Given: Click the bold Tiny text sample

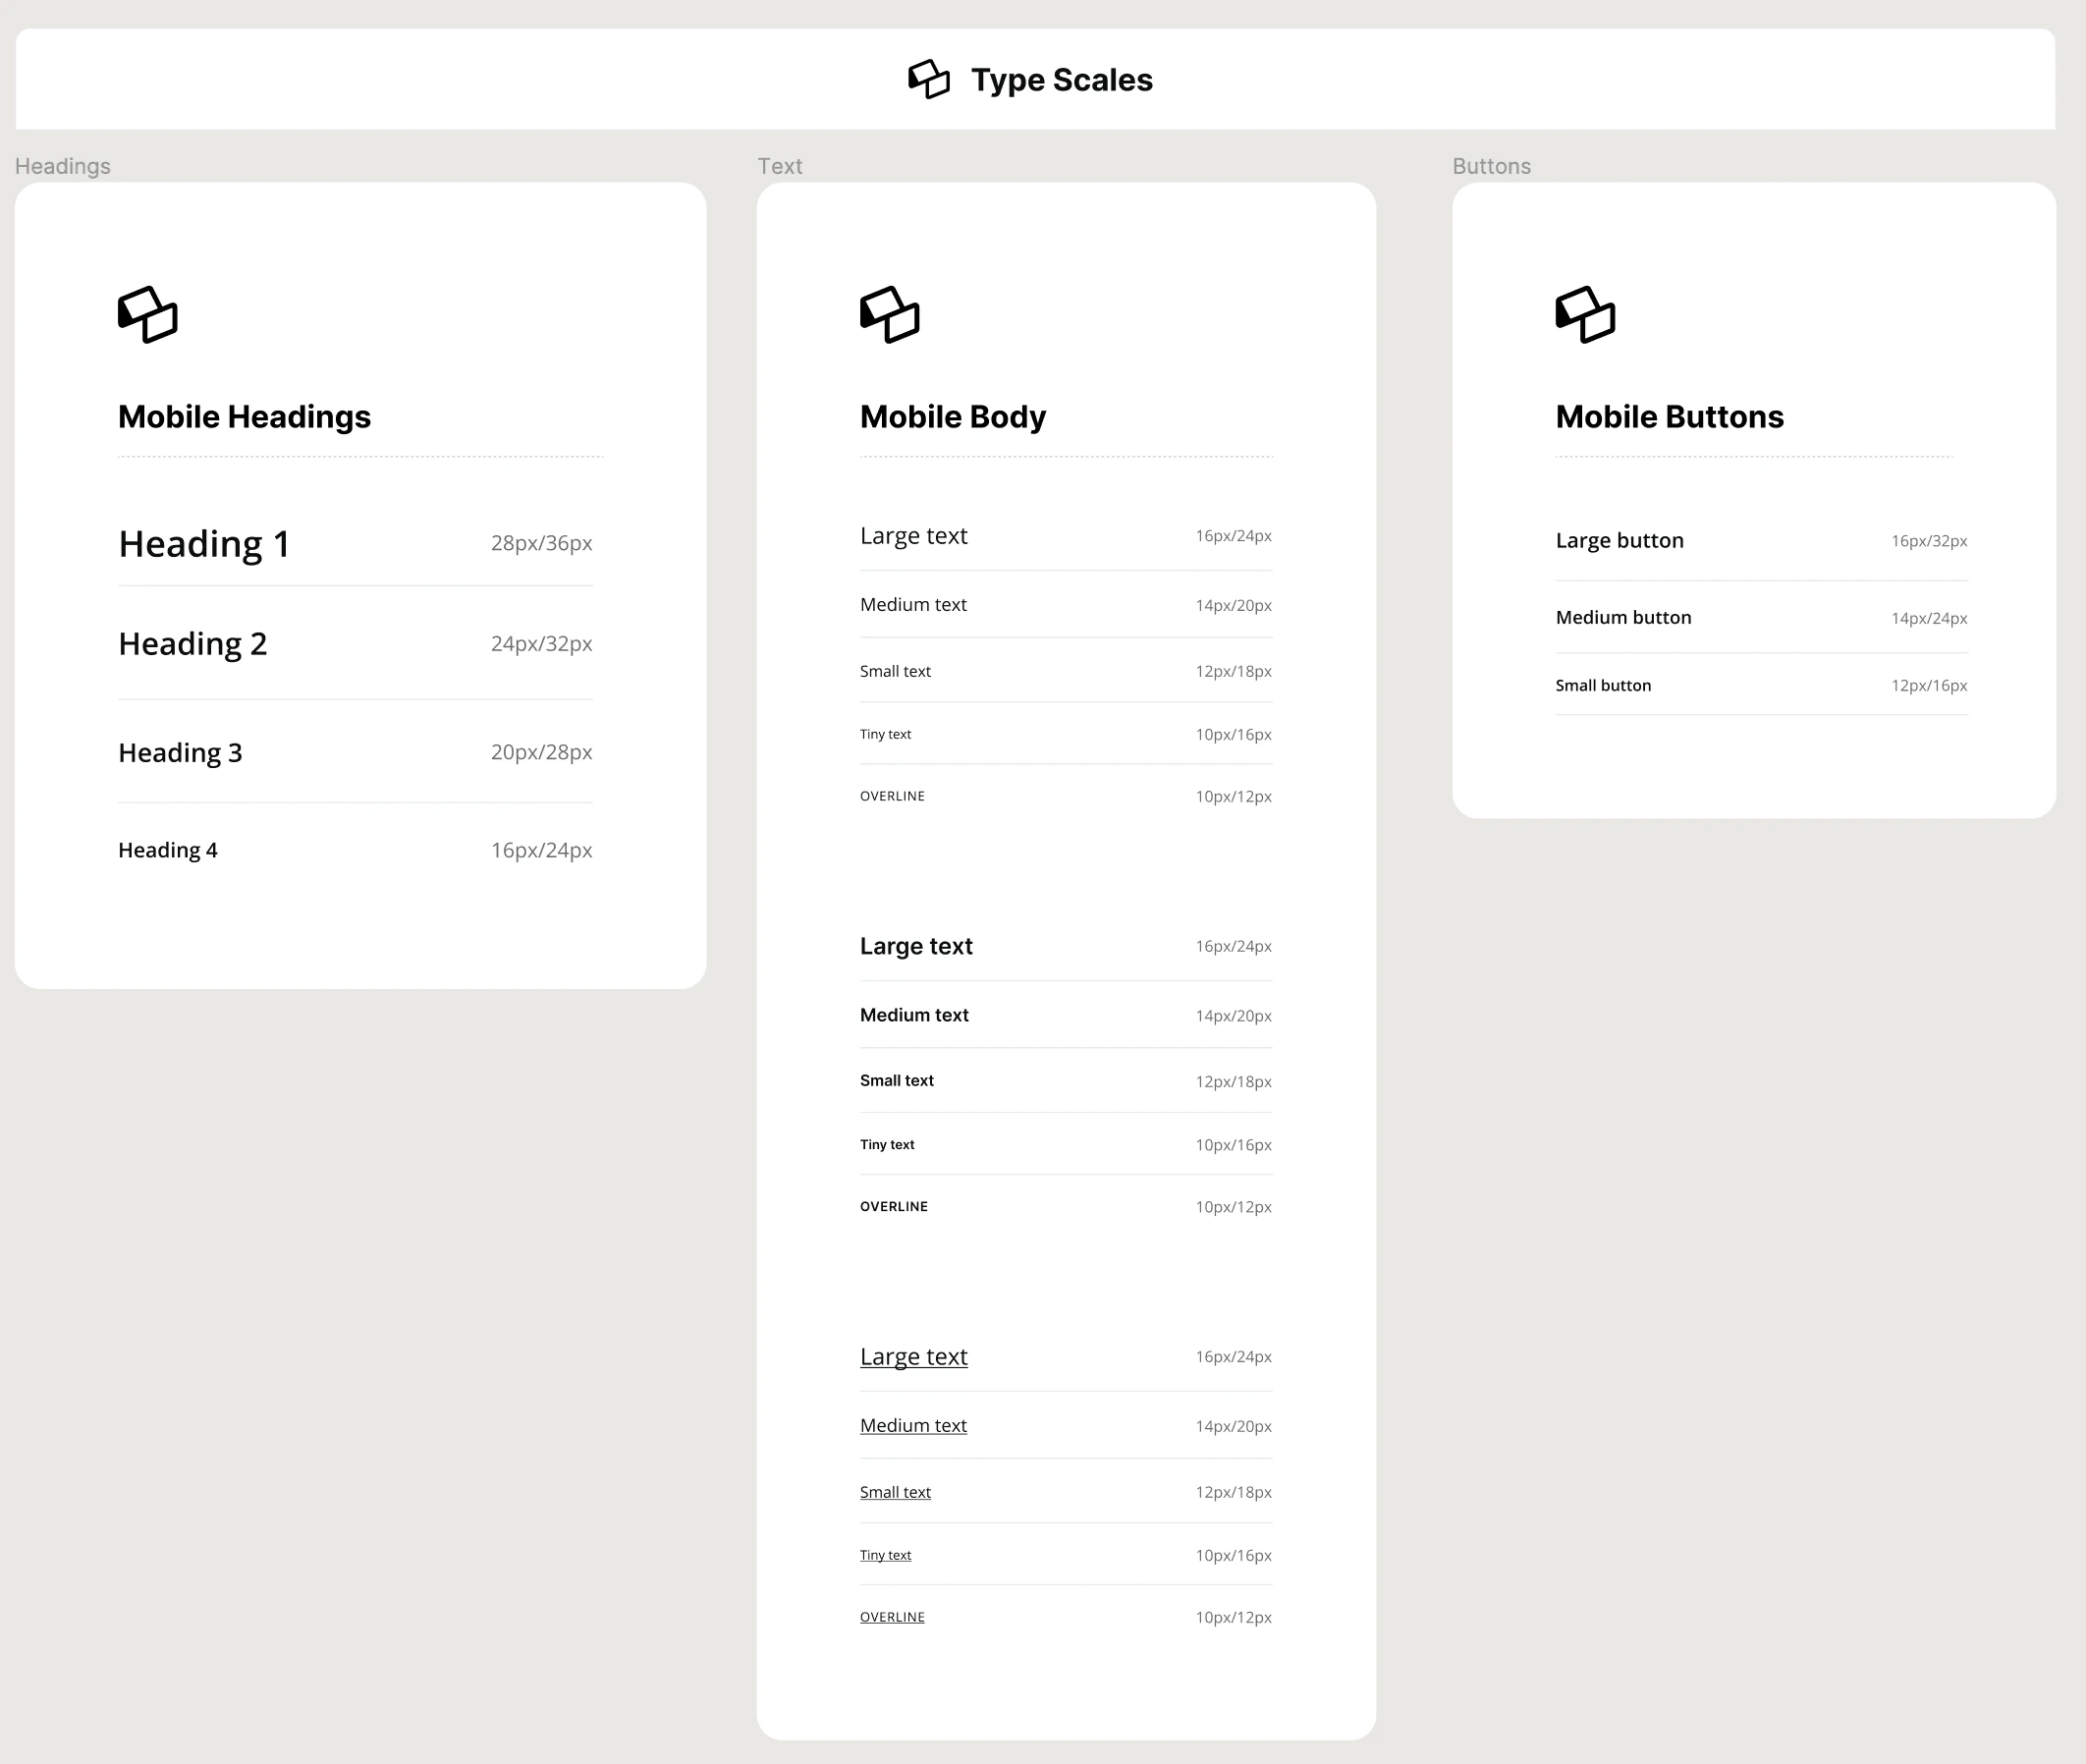Looking at the screenshot, I should [x=887, y=1145].
